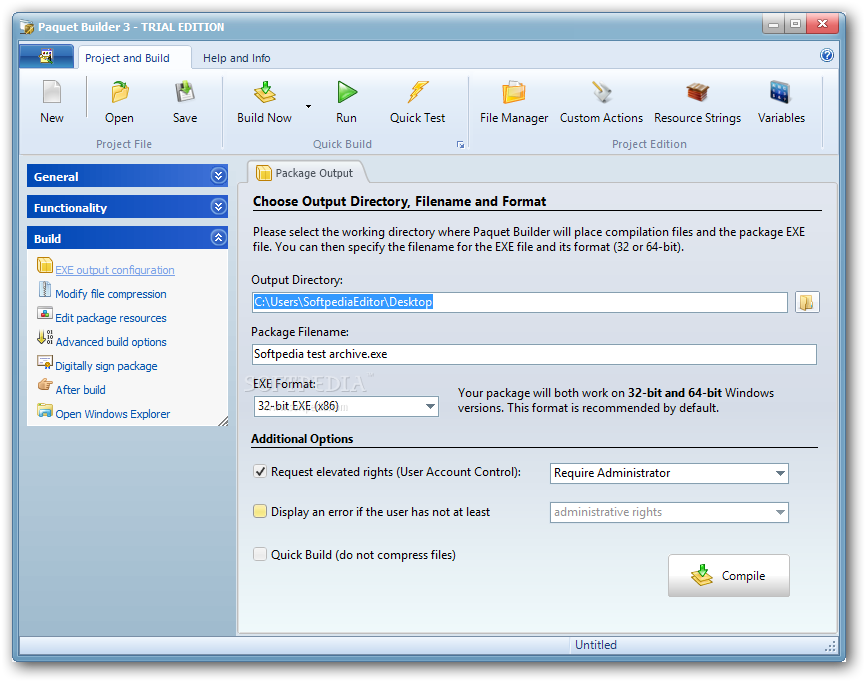Open Modify file compression link
The image size is (866, 682).
110,294
